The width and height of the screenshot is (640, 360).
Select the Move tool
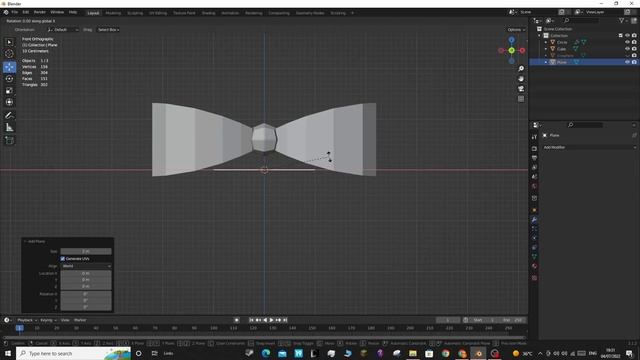[x=9, y=67]
